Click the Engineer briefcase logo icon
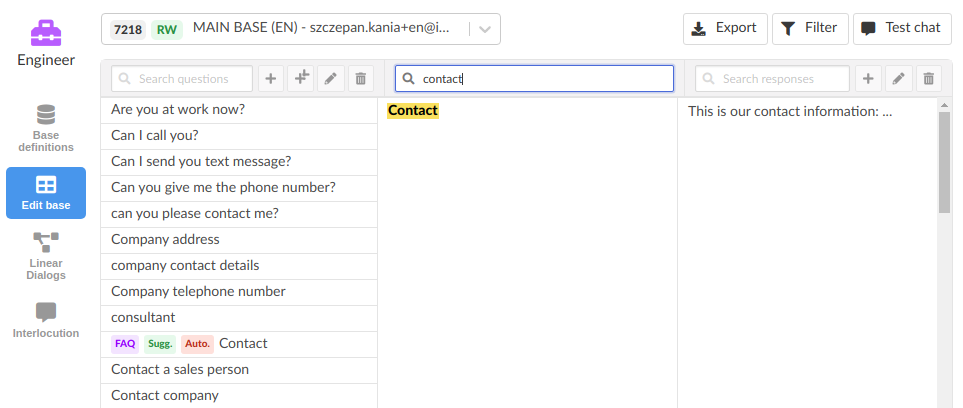Screen dimensions: 963x408 click(x=46, y=33)
